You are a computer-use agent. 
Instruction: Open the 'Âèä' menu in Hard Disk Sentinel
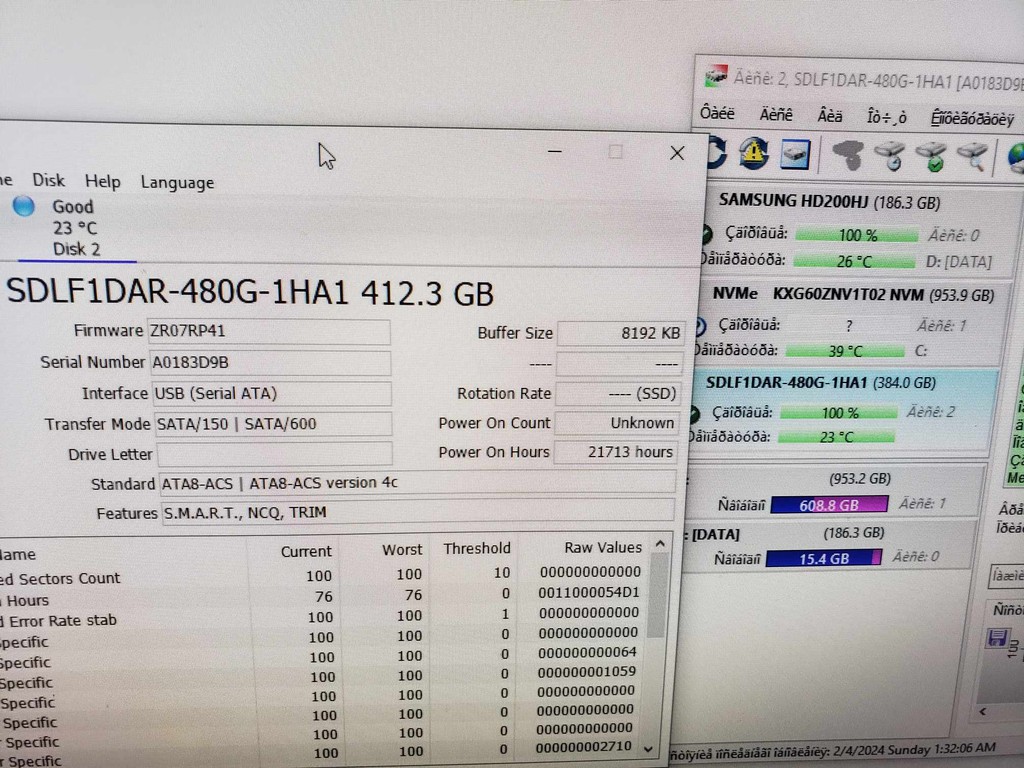coord(829,116)
